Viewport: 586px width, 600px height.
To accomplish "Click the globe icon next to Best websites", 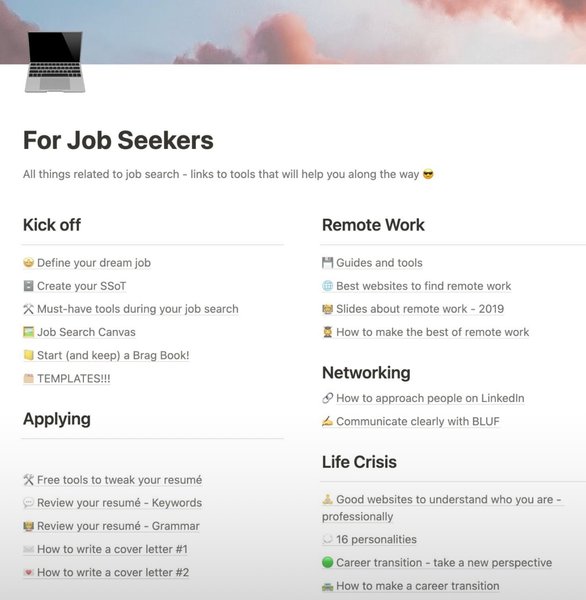I will click(327, 286).
